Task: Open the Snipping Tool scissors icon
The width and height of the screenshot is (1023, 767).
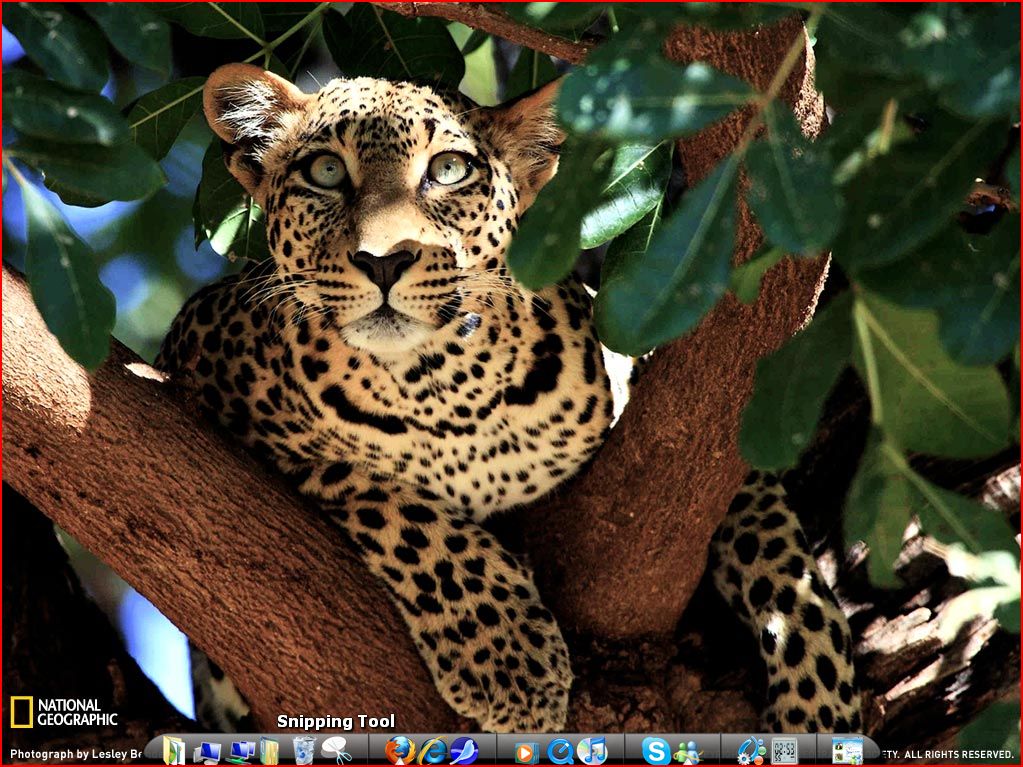Action: (x=336, y=749)
